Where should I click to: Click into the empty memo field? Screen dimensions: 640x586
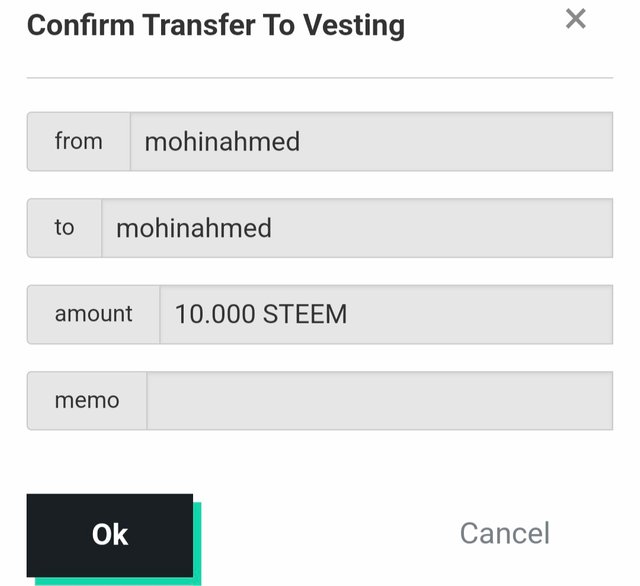[380, 400]
